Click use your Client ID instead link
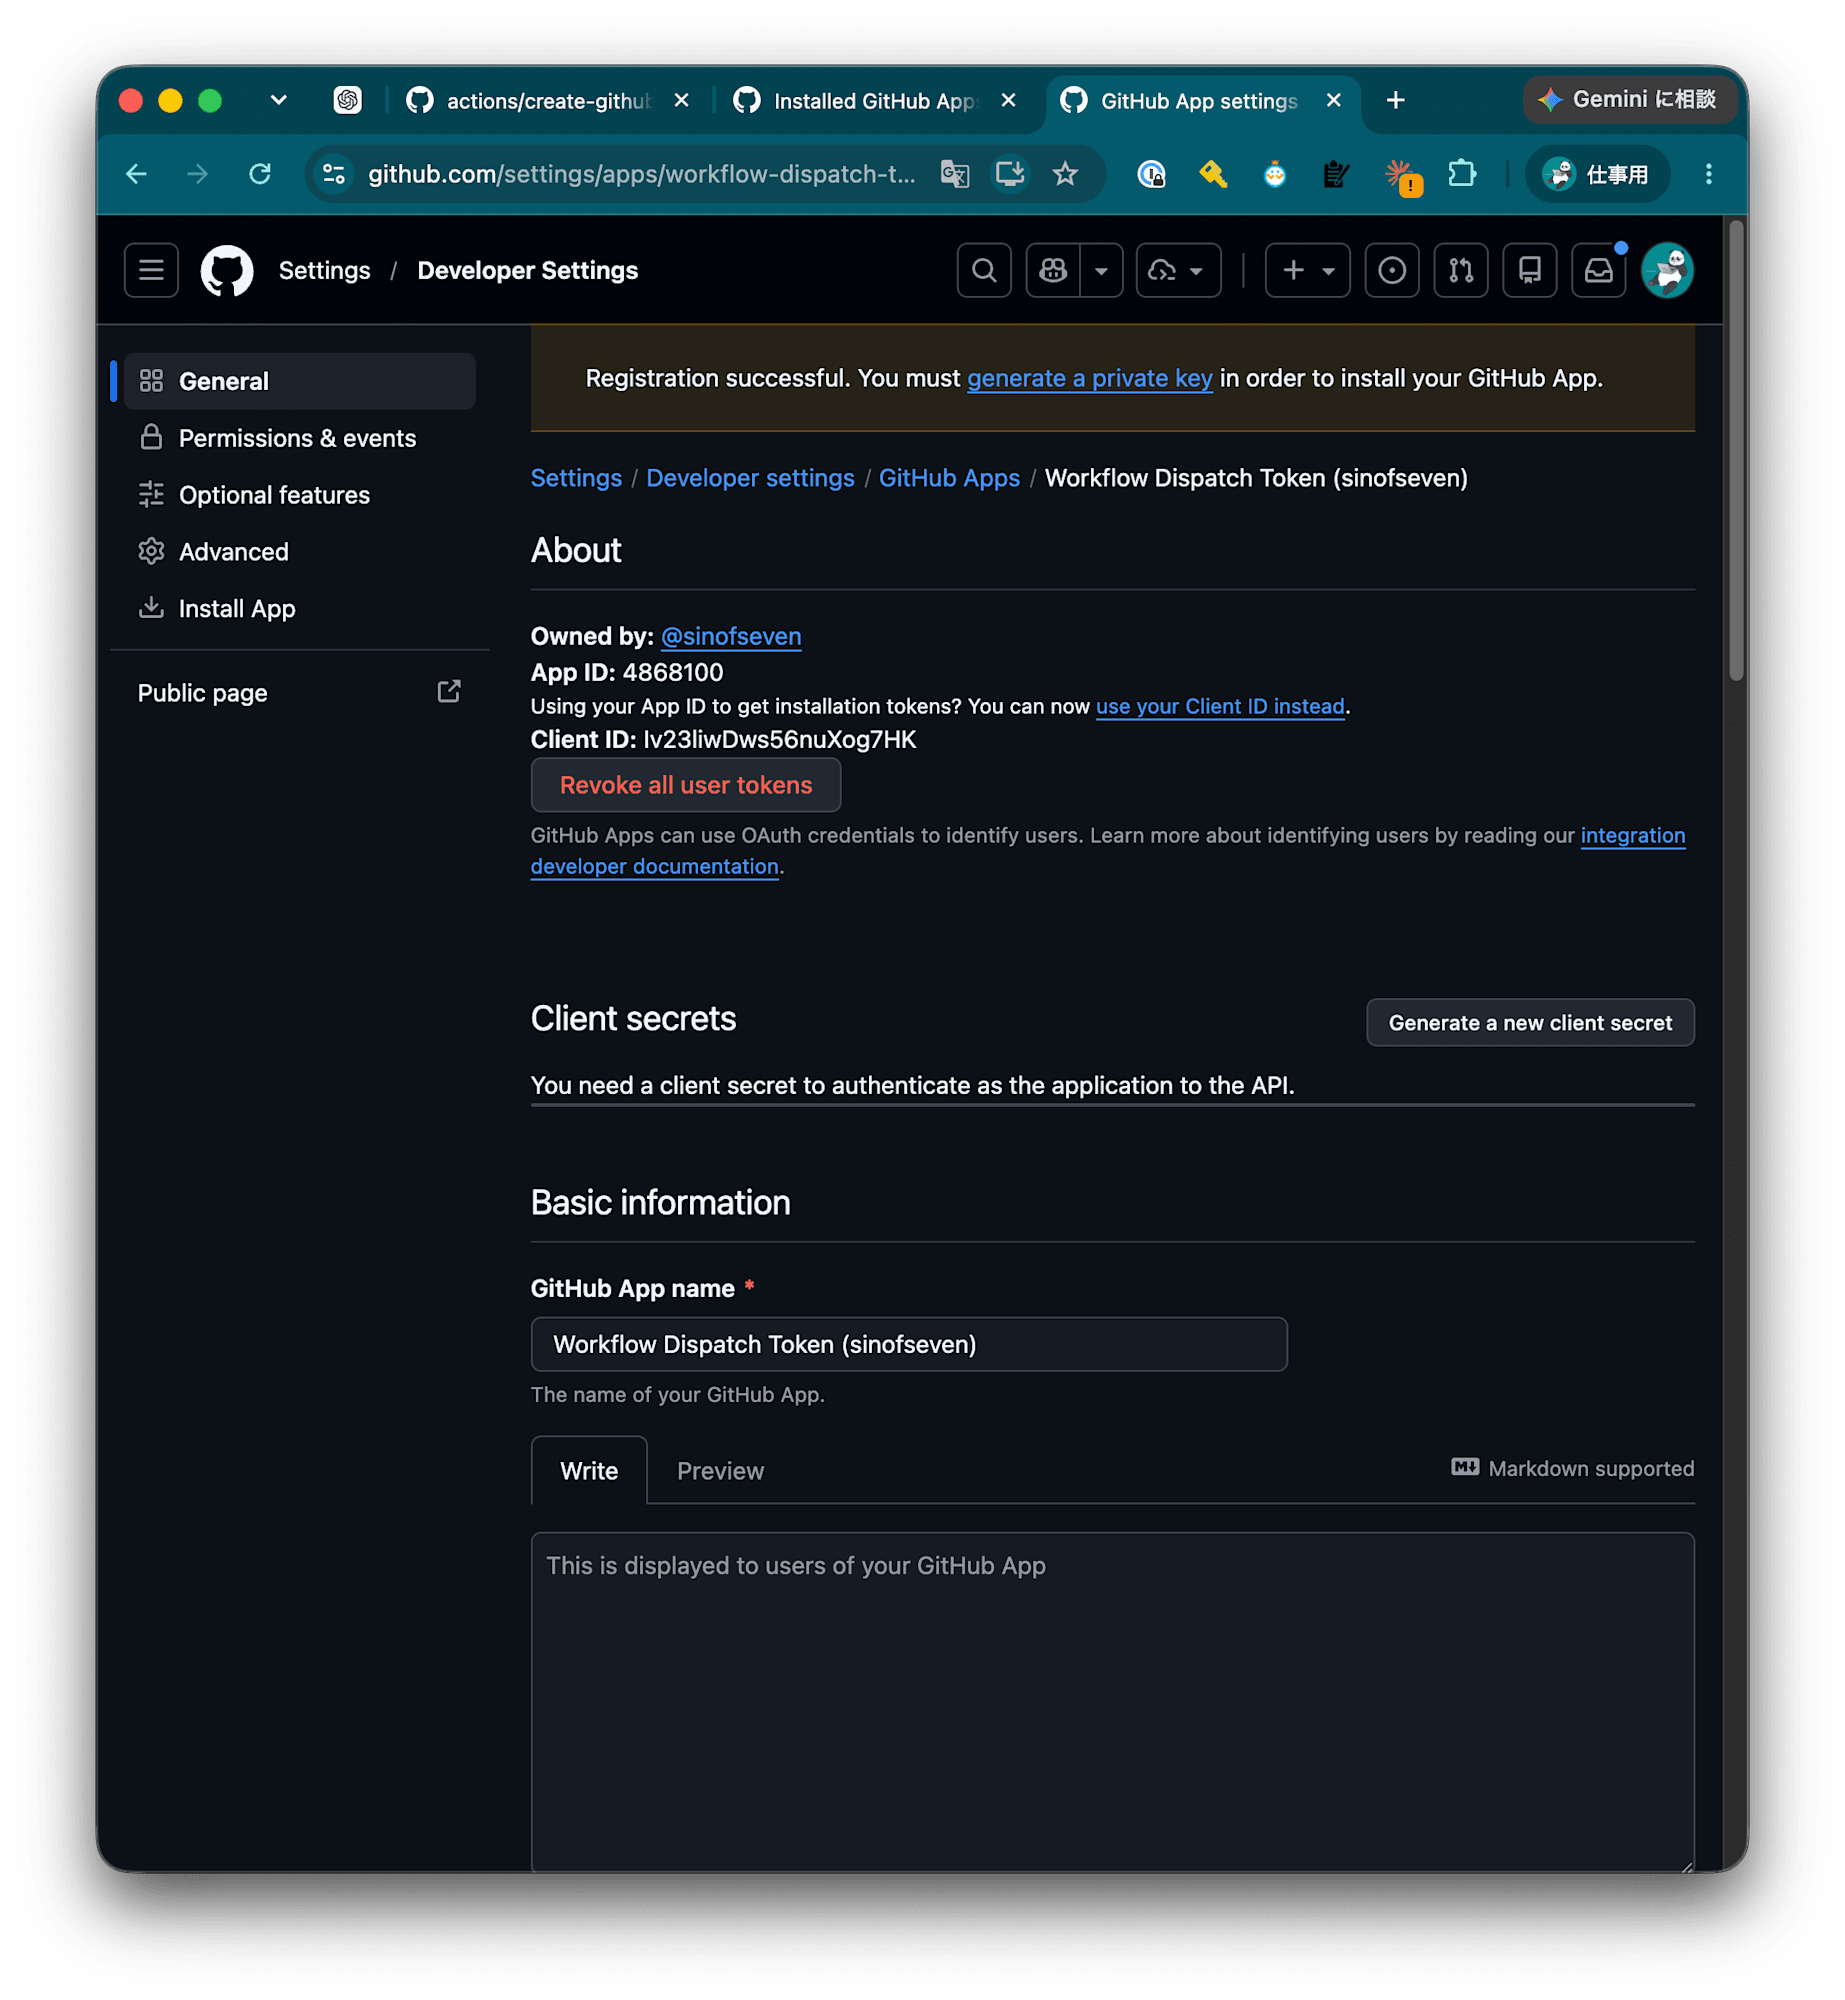 point(1219,706)
